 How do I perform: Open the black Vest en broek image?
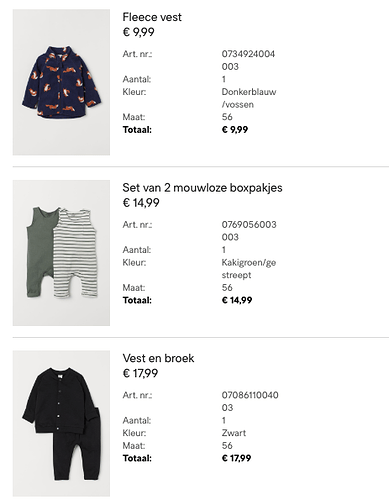61,423
